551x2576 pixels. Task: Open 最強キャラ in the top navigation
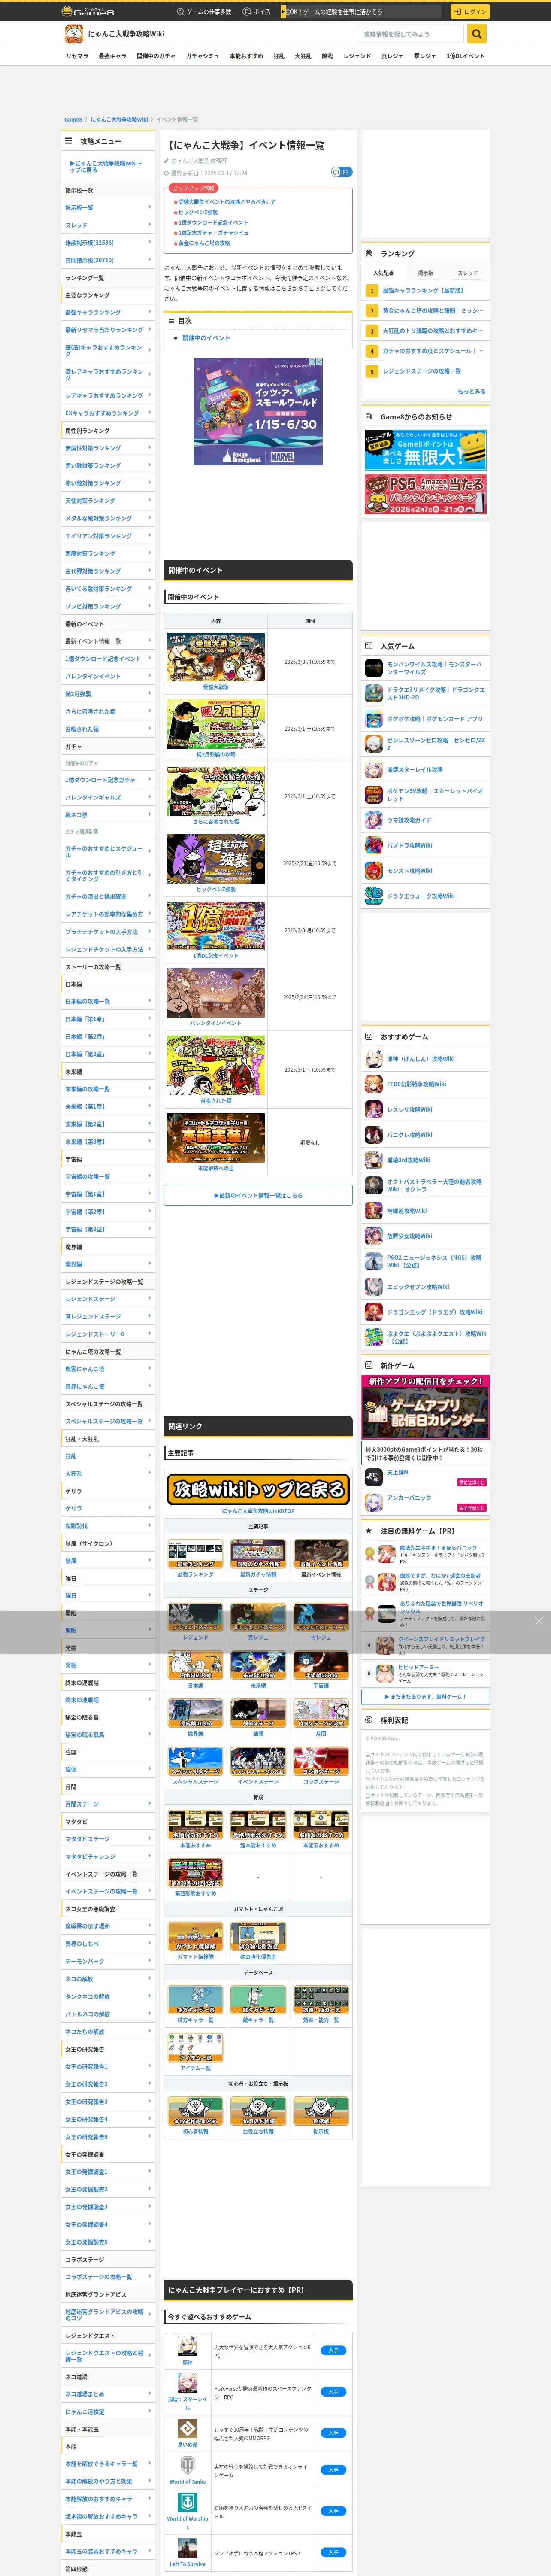[x=112, y=56]
